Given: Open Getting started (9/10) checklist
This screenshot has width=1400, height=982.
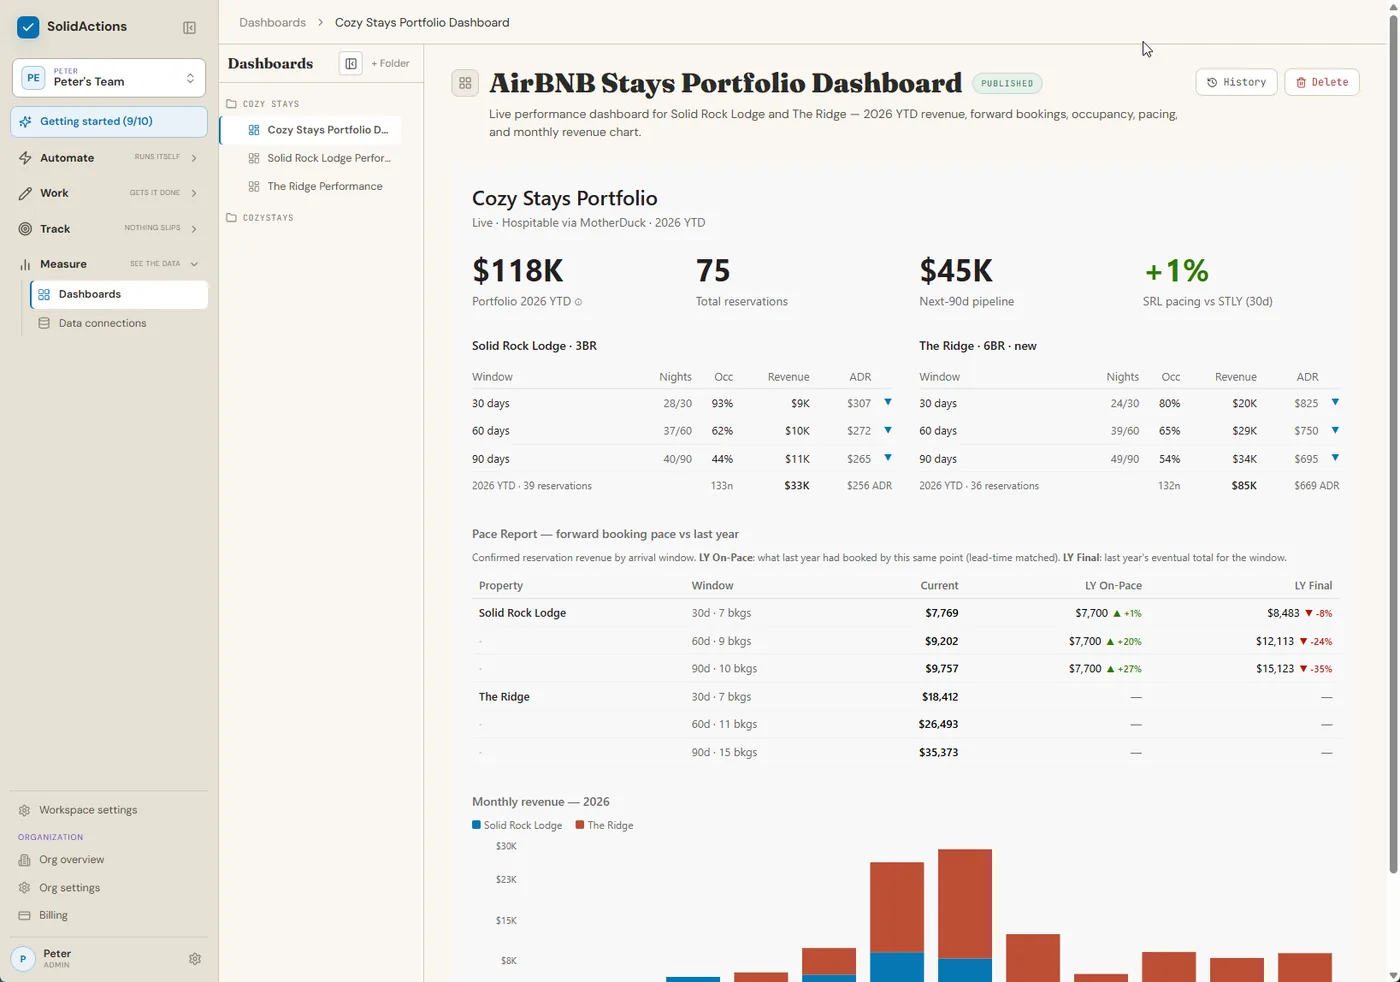Looking at the screenshot, I should (109, 122).
